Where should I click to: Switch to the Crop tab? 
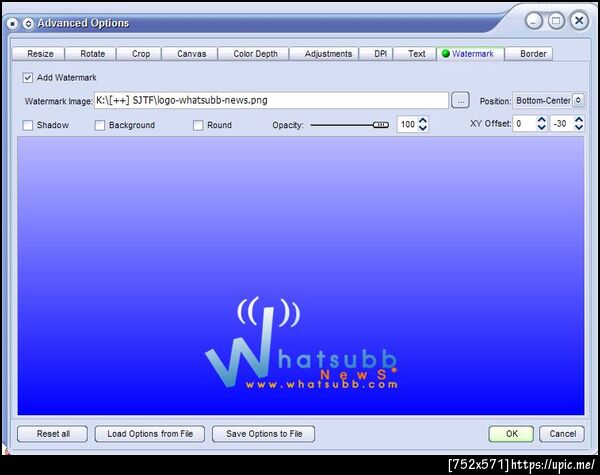click(140, 54)
